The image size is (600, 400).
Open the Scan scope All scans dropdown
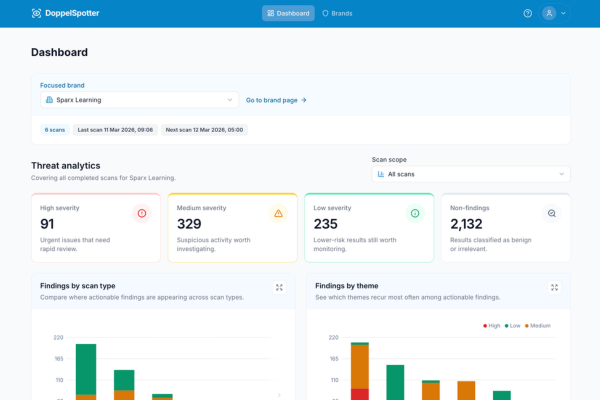click(x=471, y=174)
